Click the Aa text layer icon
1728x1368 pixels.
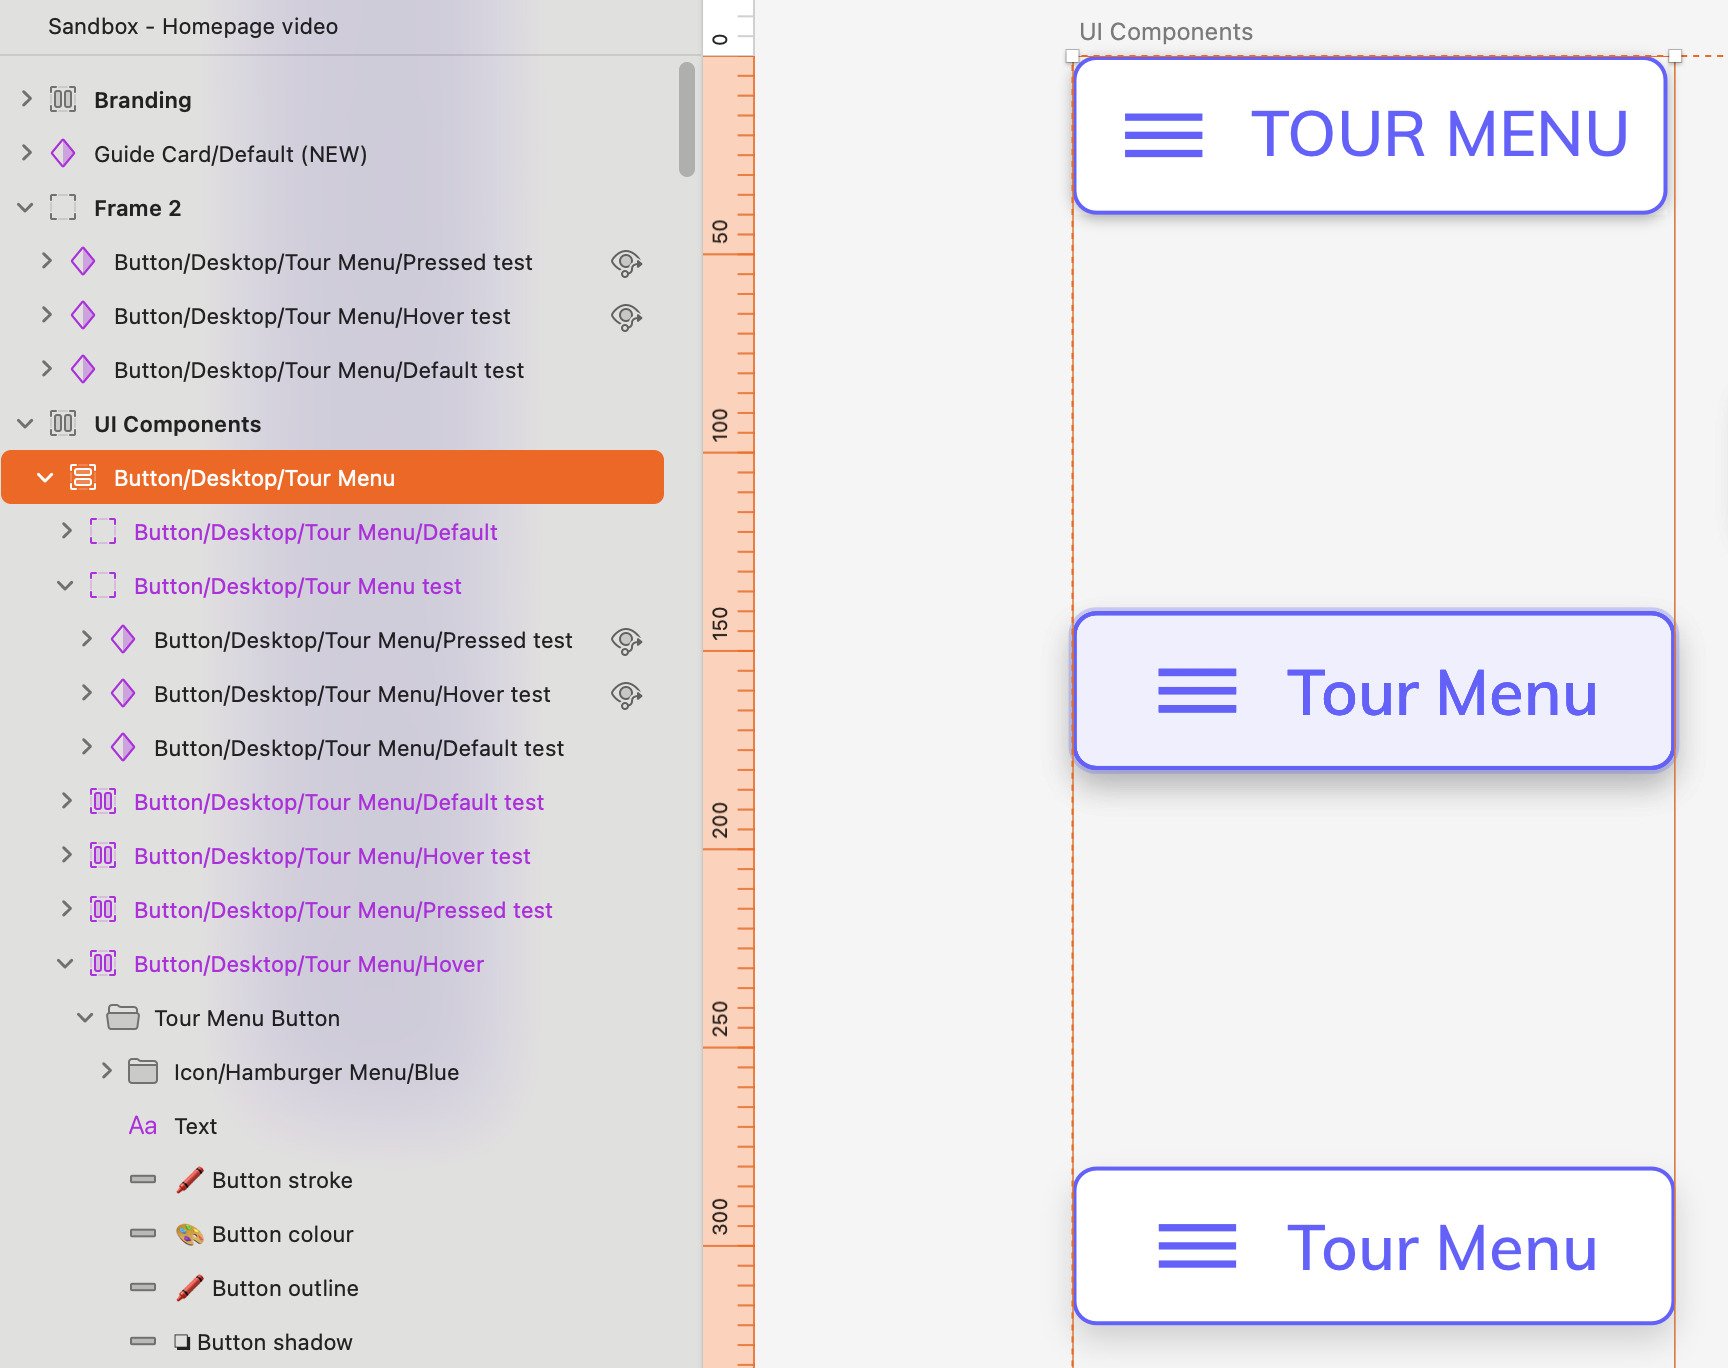tap(143, 1125)
